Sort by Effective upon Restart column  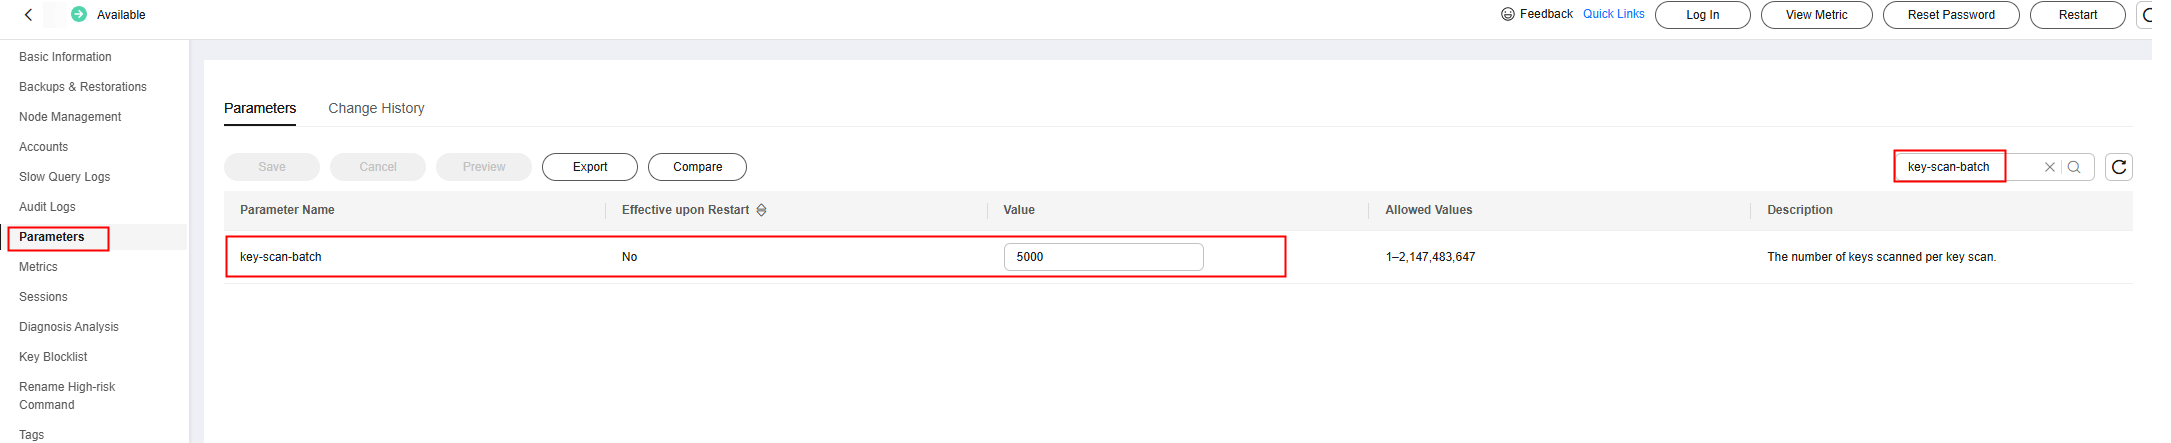pos(762,210)
